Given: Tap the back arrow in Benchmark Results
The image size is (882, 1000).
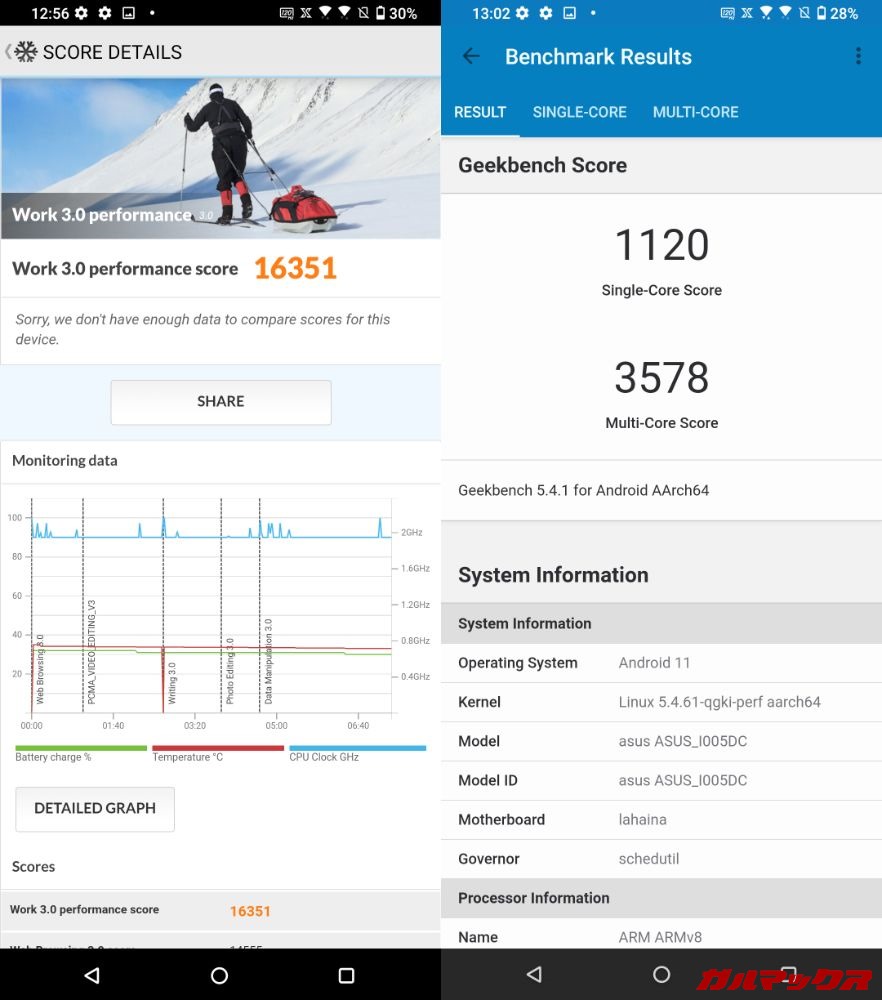Looking at the screenshot, I should point(471,57).
